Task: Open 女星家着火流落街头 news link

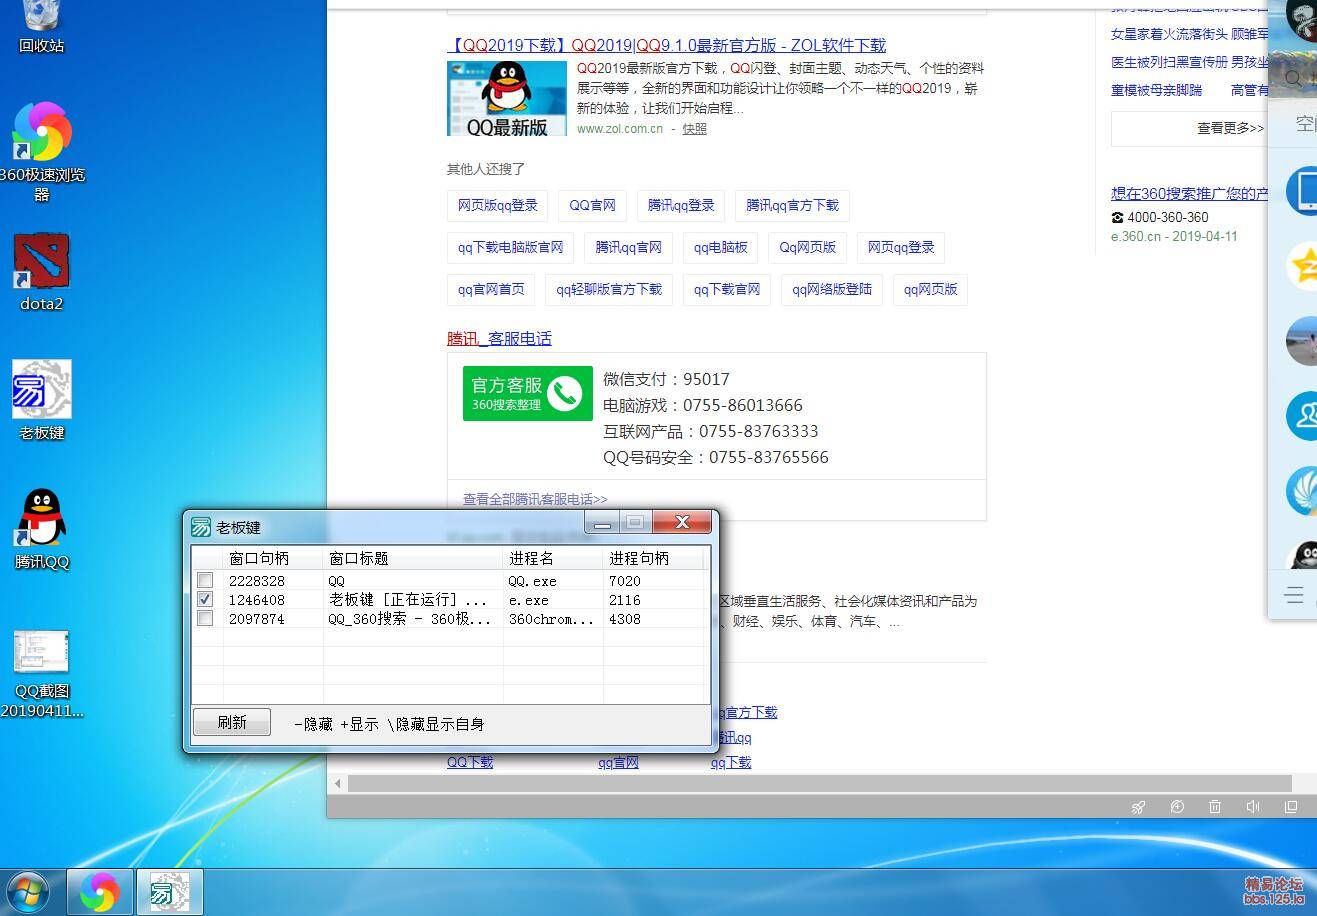Action: (x=1169, y=34)
